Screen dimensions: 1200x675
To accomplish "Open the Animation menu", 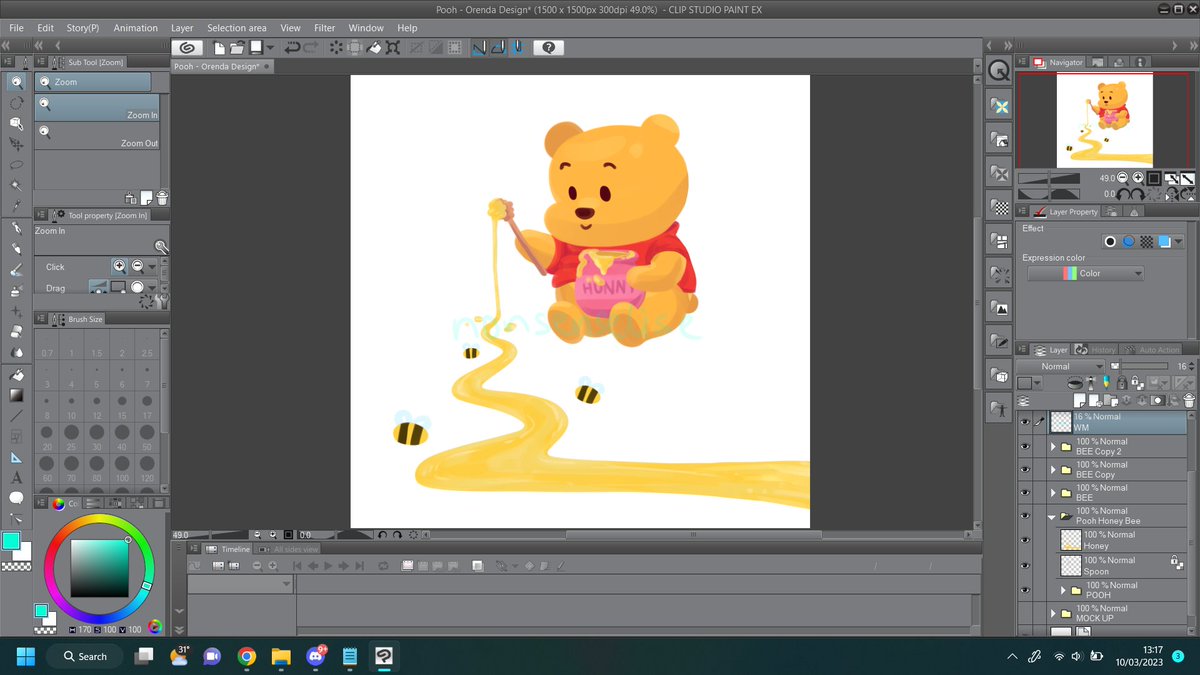I will point(135,28).
